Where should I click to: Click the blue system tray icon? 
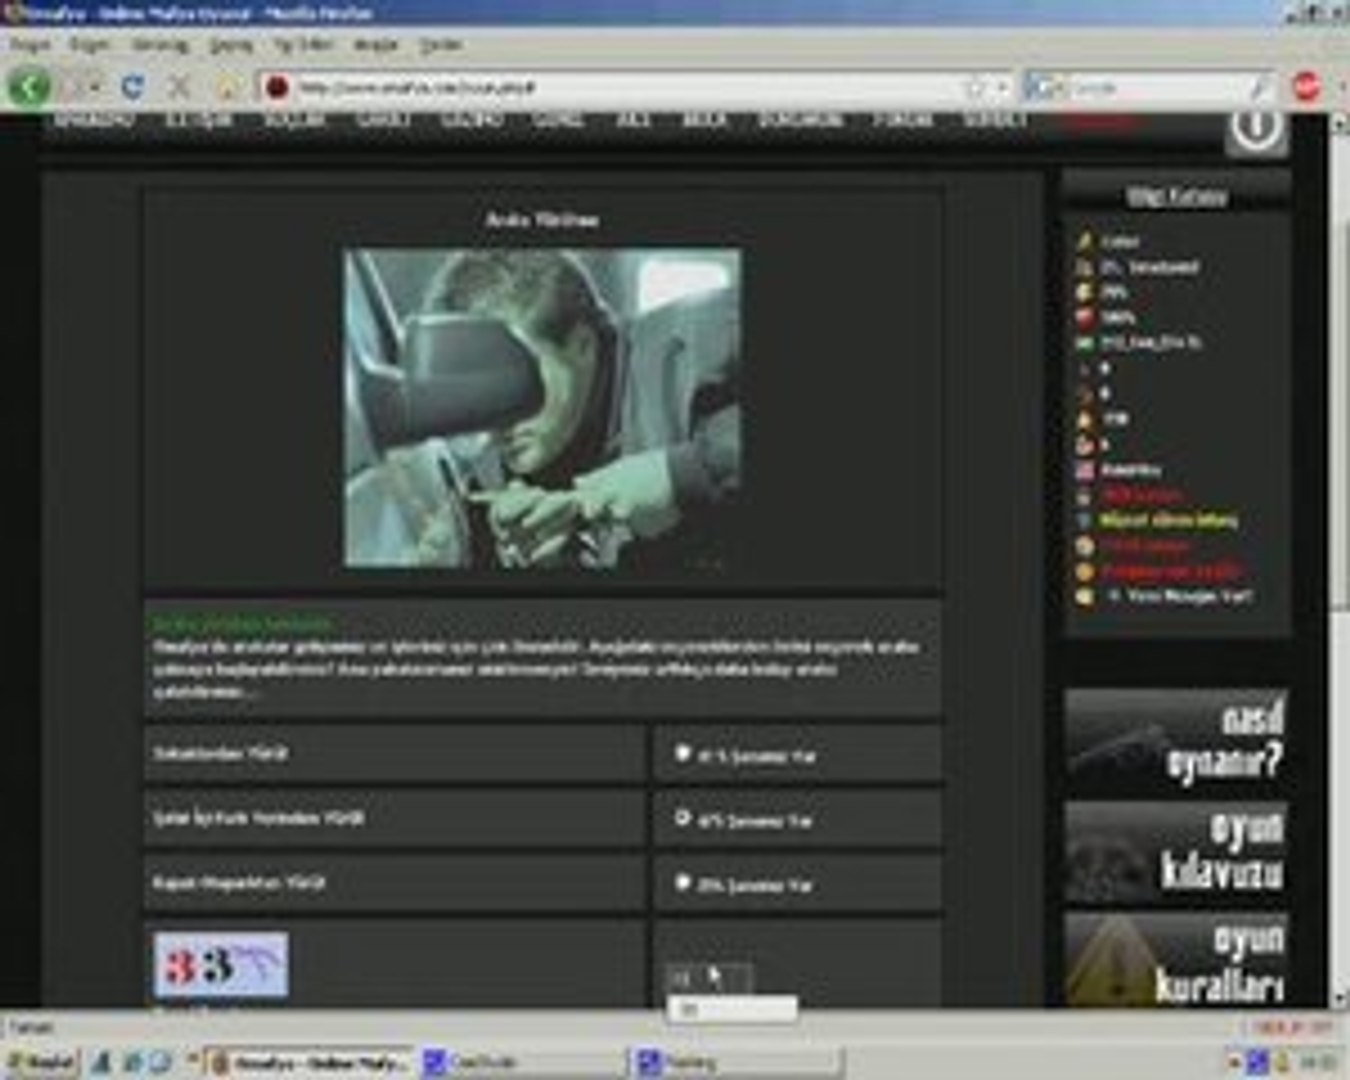click(1259, 1062)
